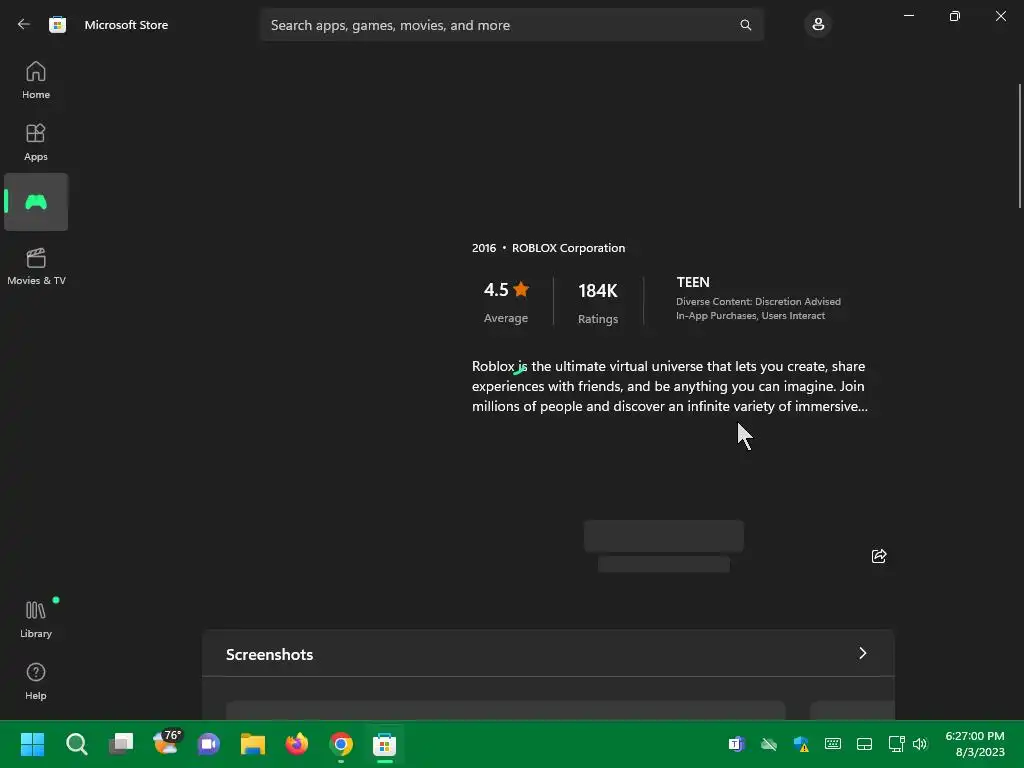Click Microsoft Store taskbar icon
Viewport: 1024px width, 768px height.
pos(385,744)
